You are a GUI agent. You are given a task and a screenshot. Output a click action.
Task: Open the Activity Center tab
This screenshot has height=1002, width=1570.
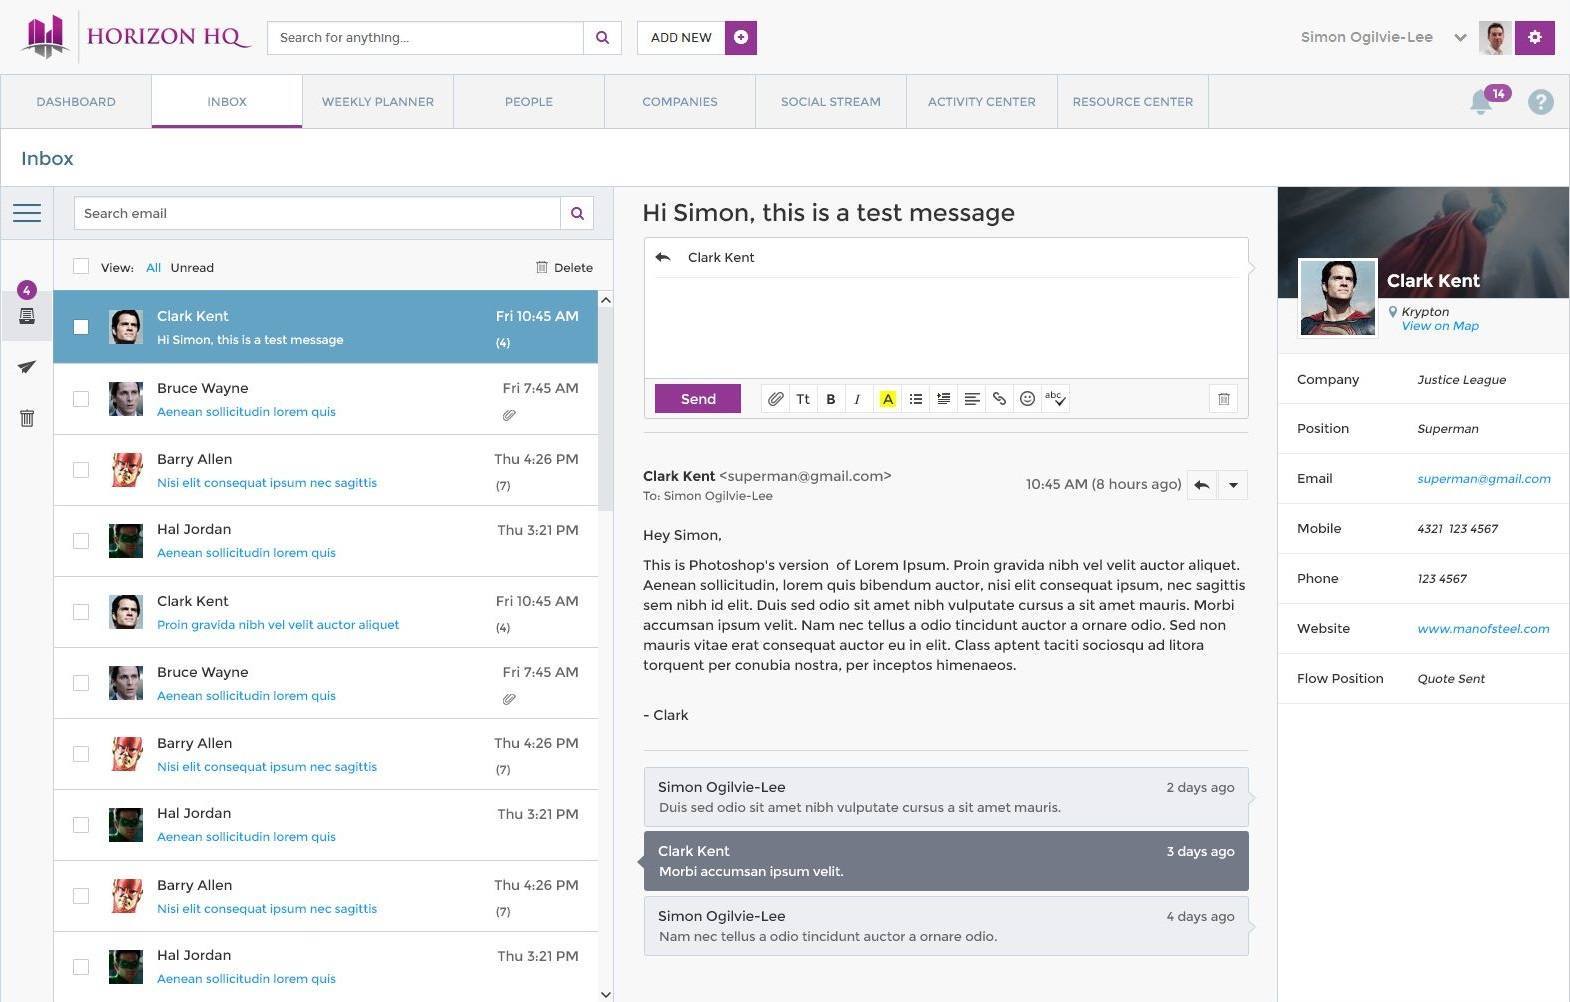coord(982,102)
